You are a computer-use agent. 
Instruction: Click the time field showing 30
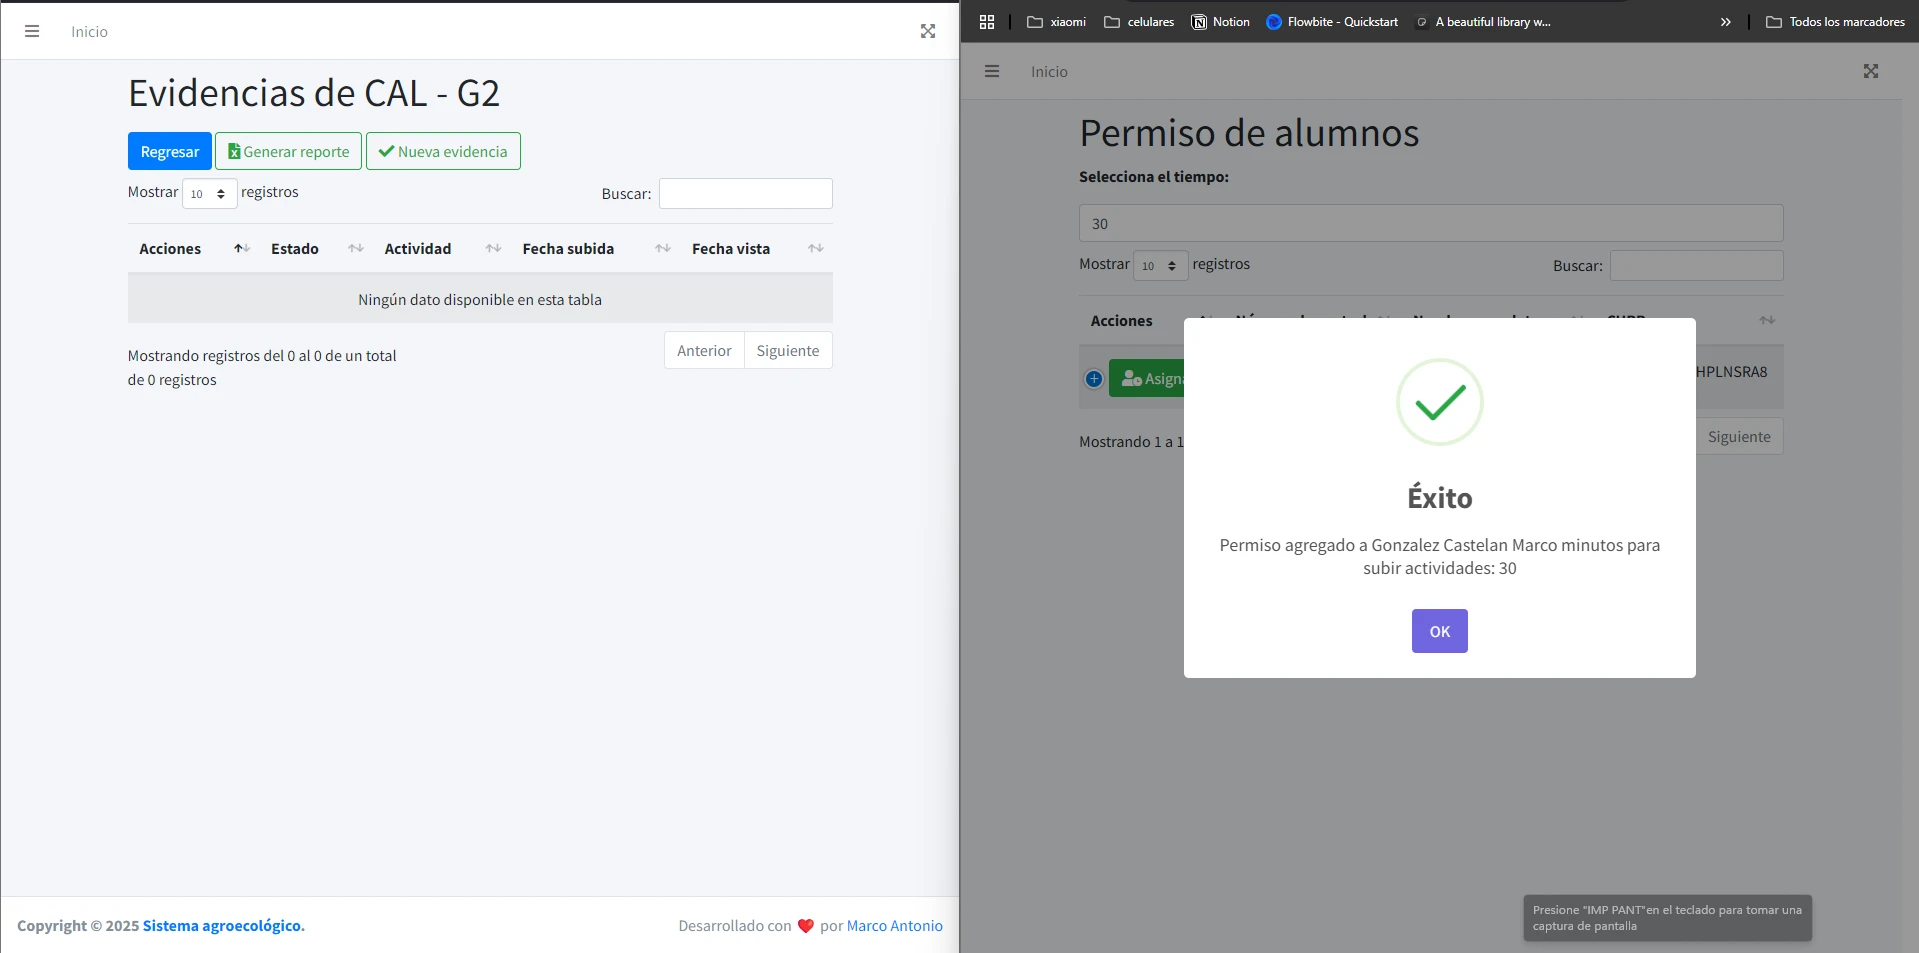[1431, 223]
